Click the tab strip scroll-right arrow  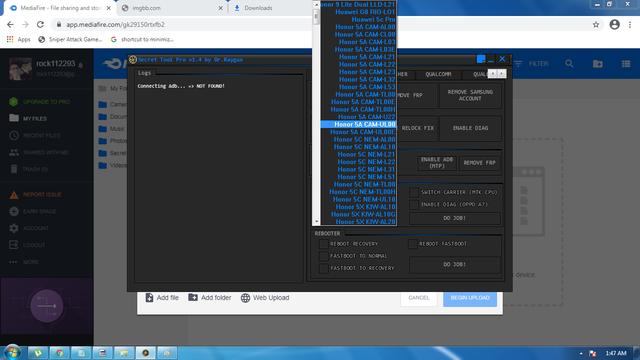(x=502, y=73)
